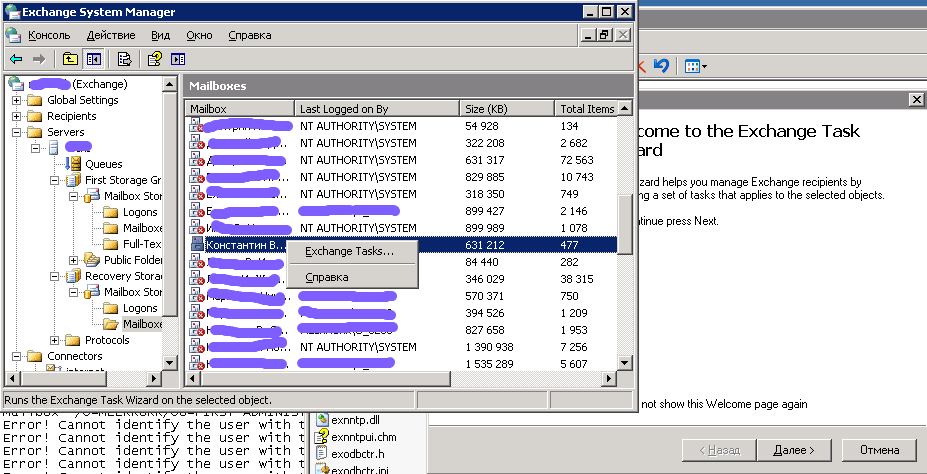The image size is (927, 474).
Task: Click the Recipients folder icon
Action: (35, 116)
